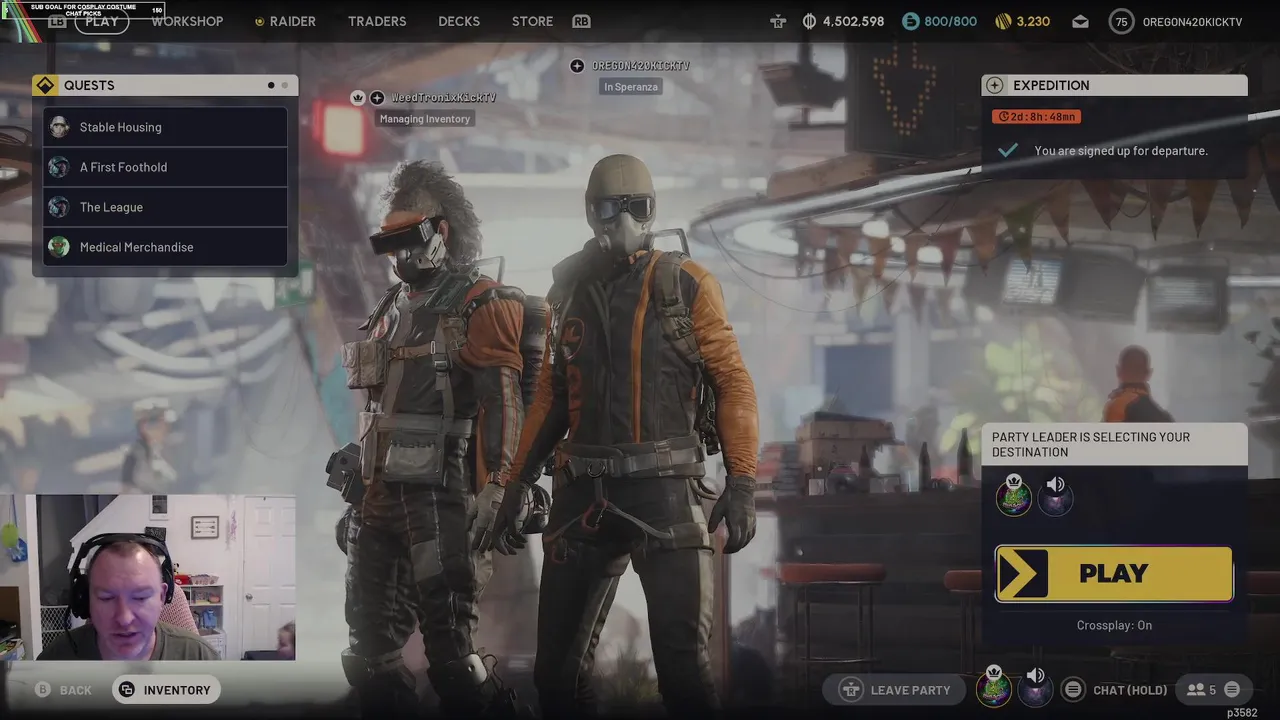Viewport: 1280px width, 720px height.
Task: Click the A First Foothold trader portrait
Action: click(x=59, y=167)
